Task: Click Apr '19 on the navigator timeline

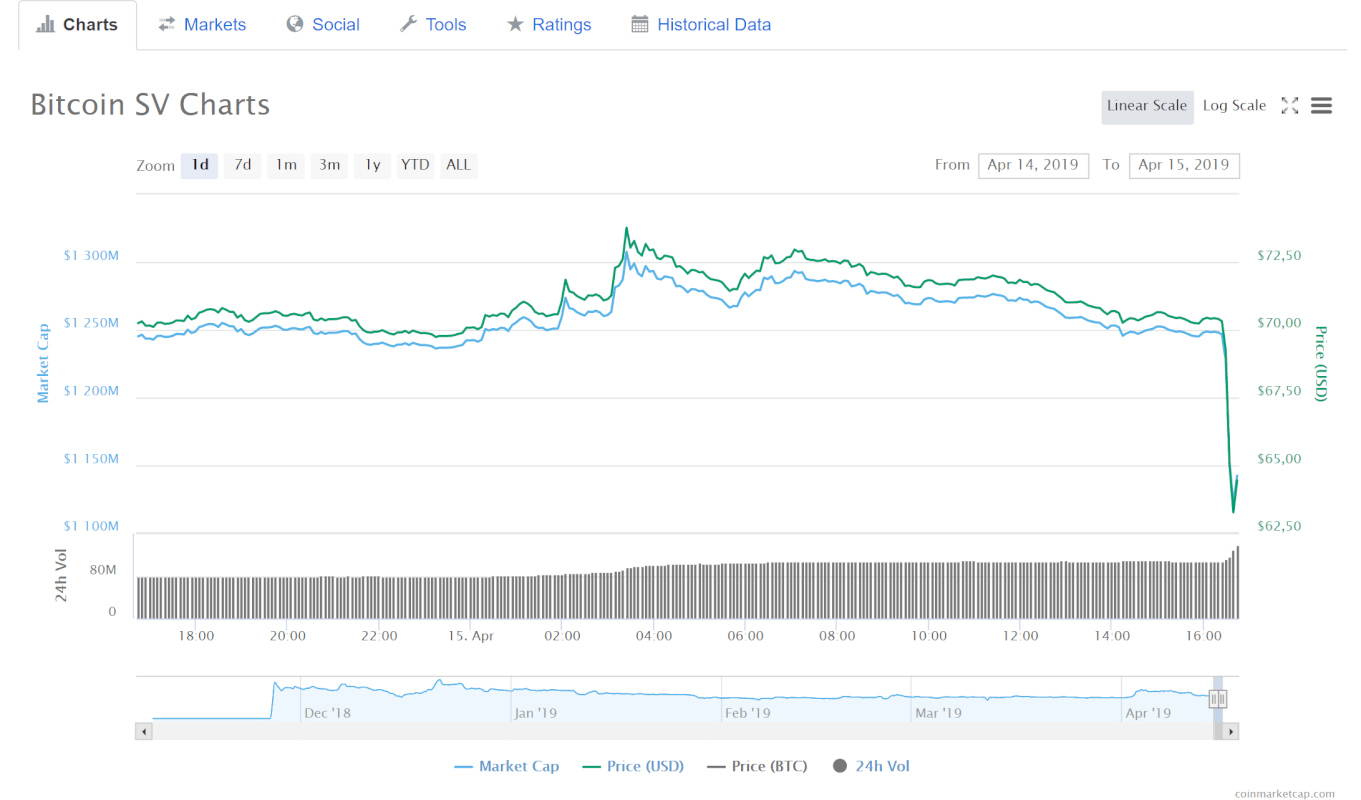Action: [1148, 713]
